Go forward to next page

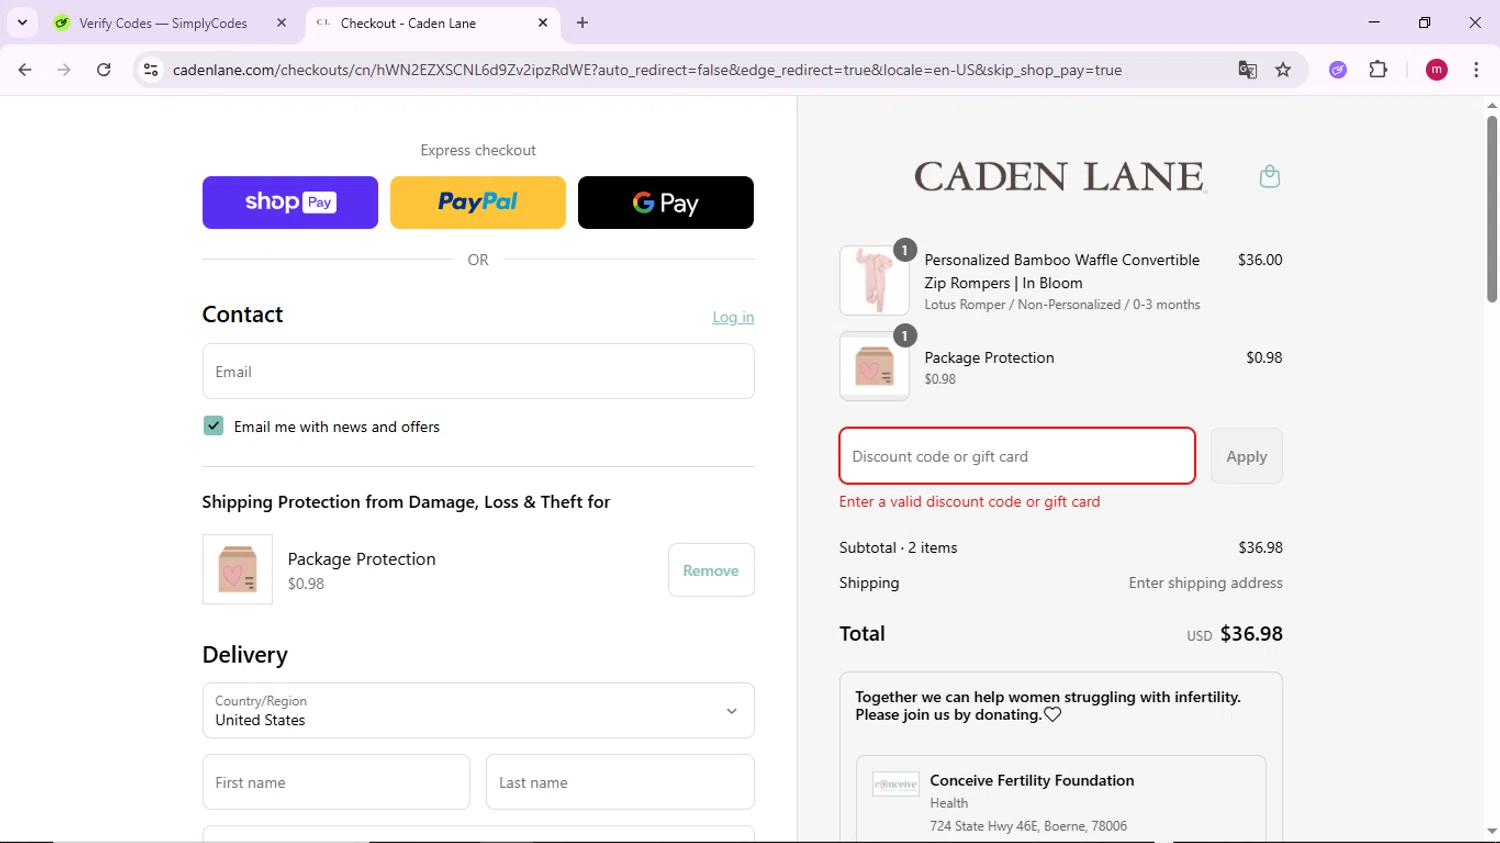64,70
